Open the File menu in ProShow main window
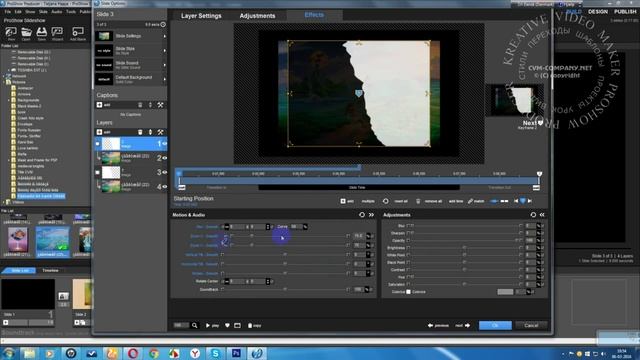The image size is (640, 360). click(7, 12)
